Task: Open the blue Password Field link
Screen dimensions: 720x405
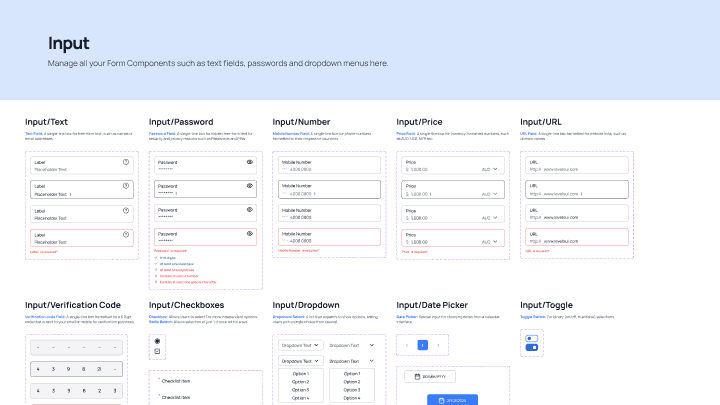Action: pyautogui.click(x=162, y=134)
